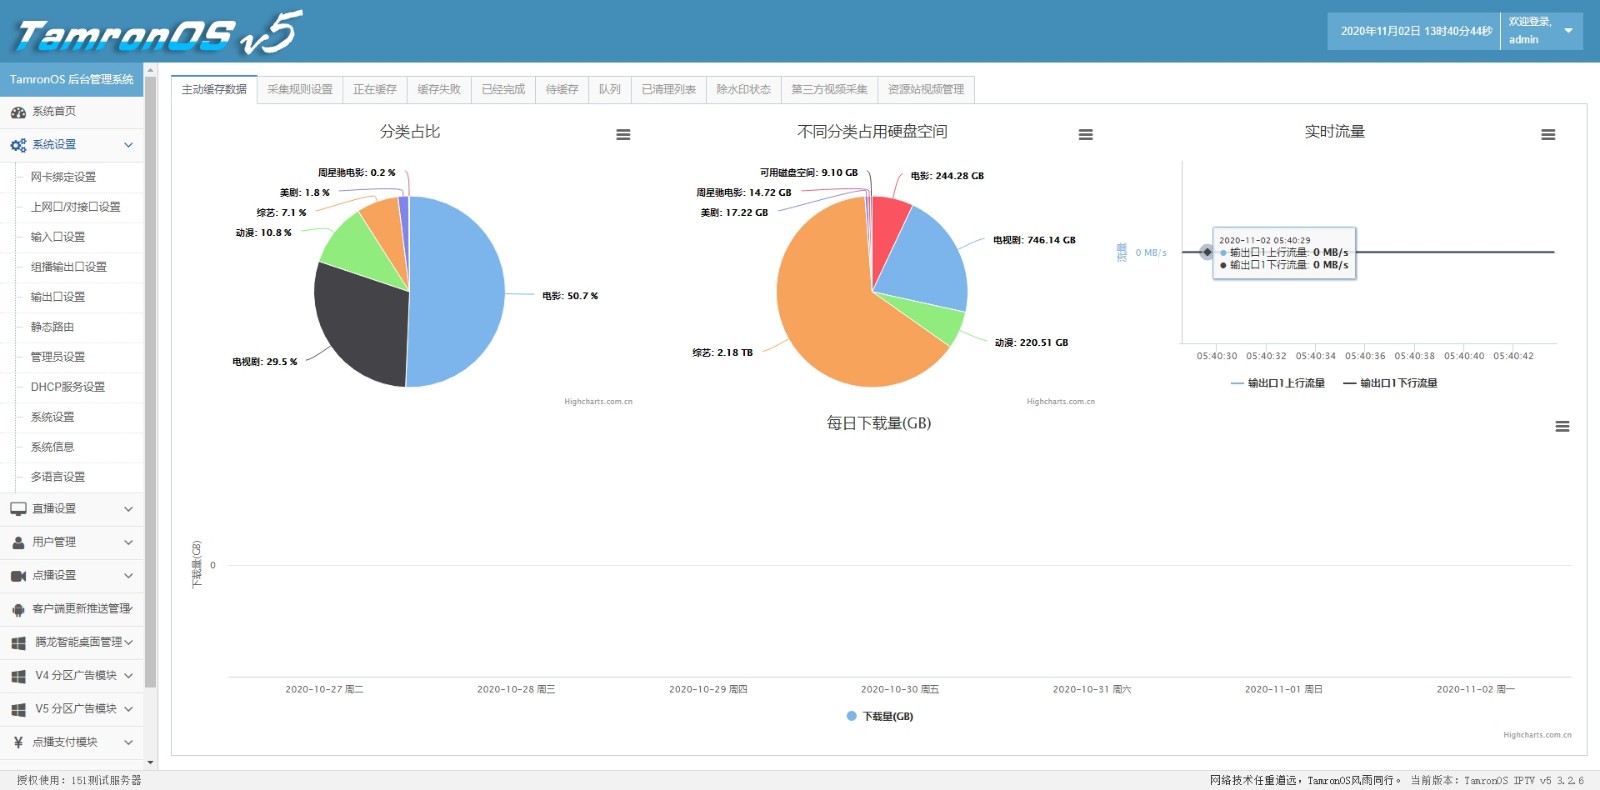Expand the V4 分区广告模块 chevron

click(128, 676)
